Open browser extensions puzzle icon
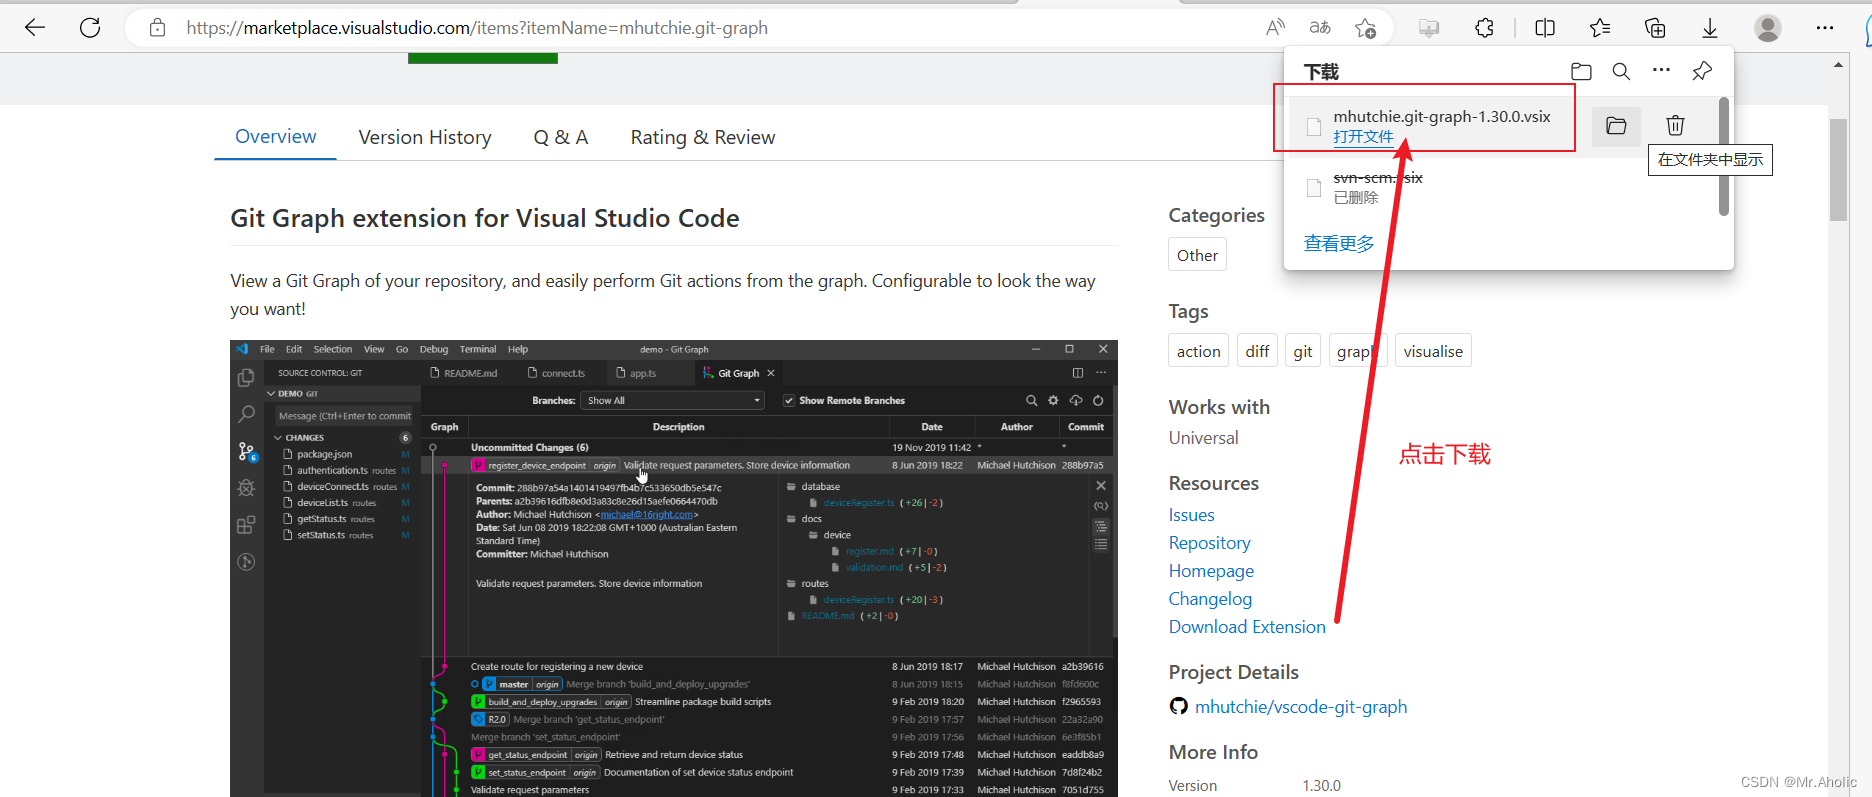 click(x=1484, y=28)
